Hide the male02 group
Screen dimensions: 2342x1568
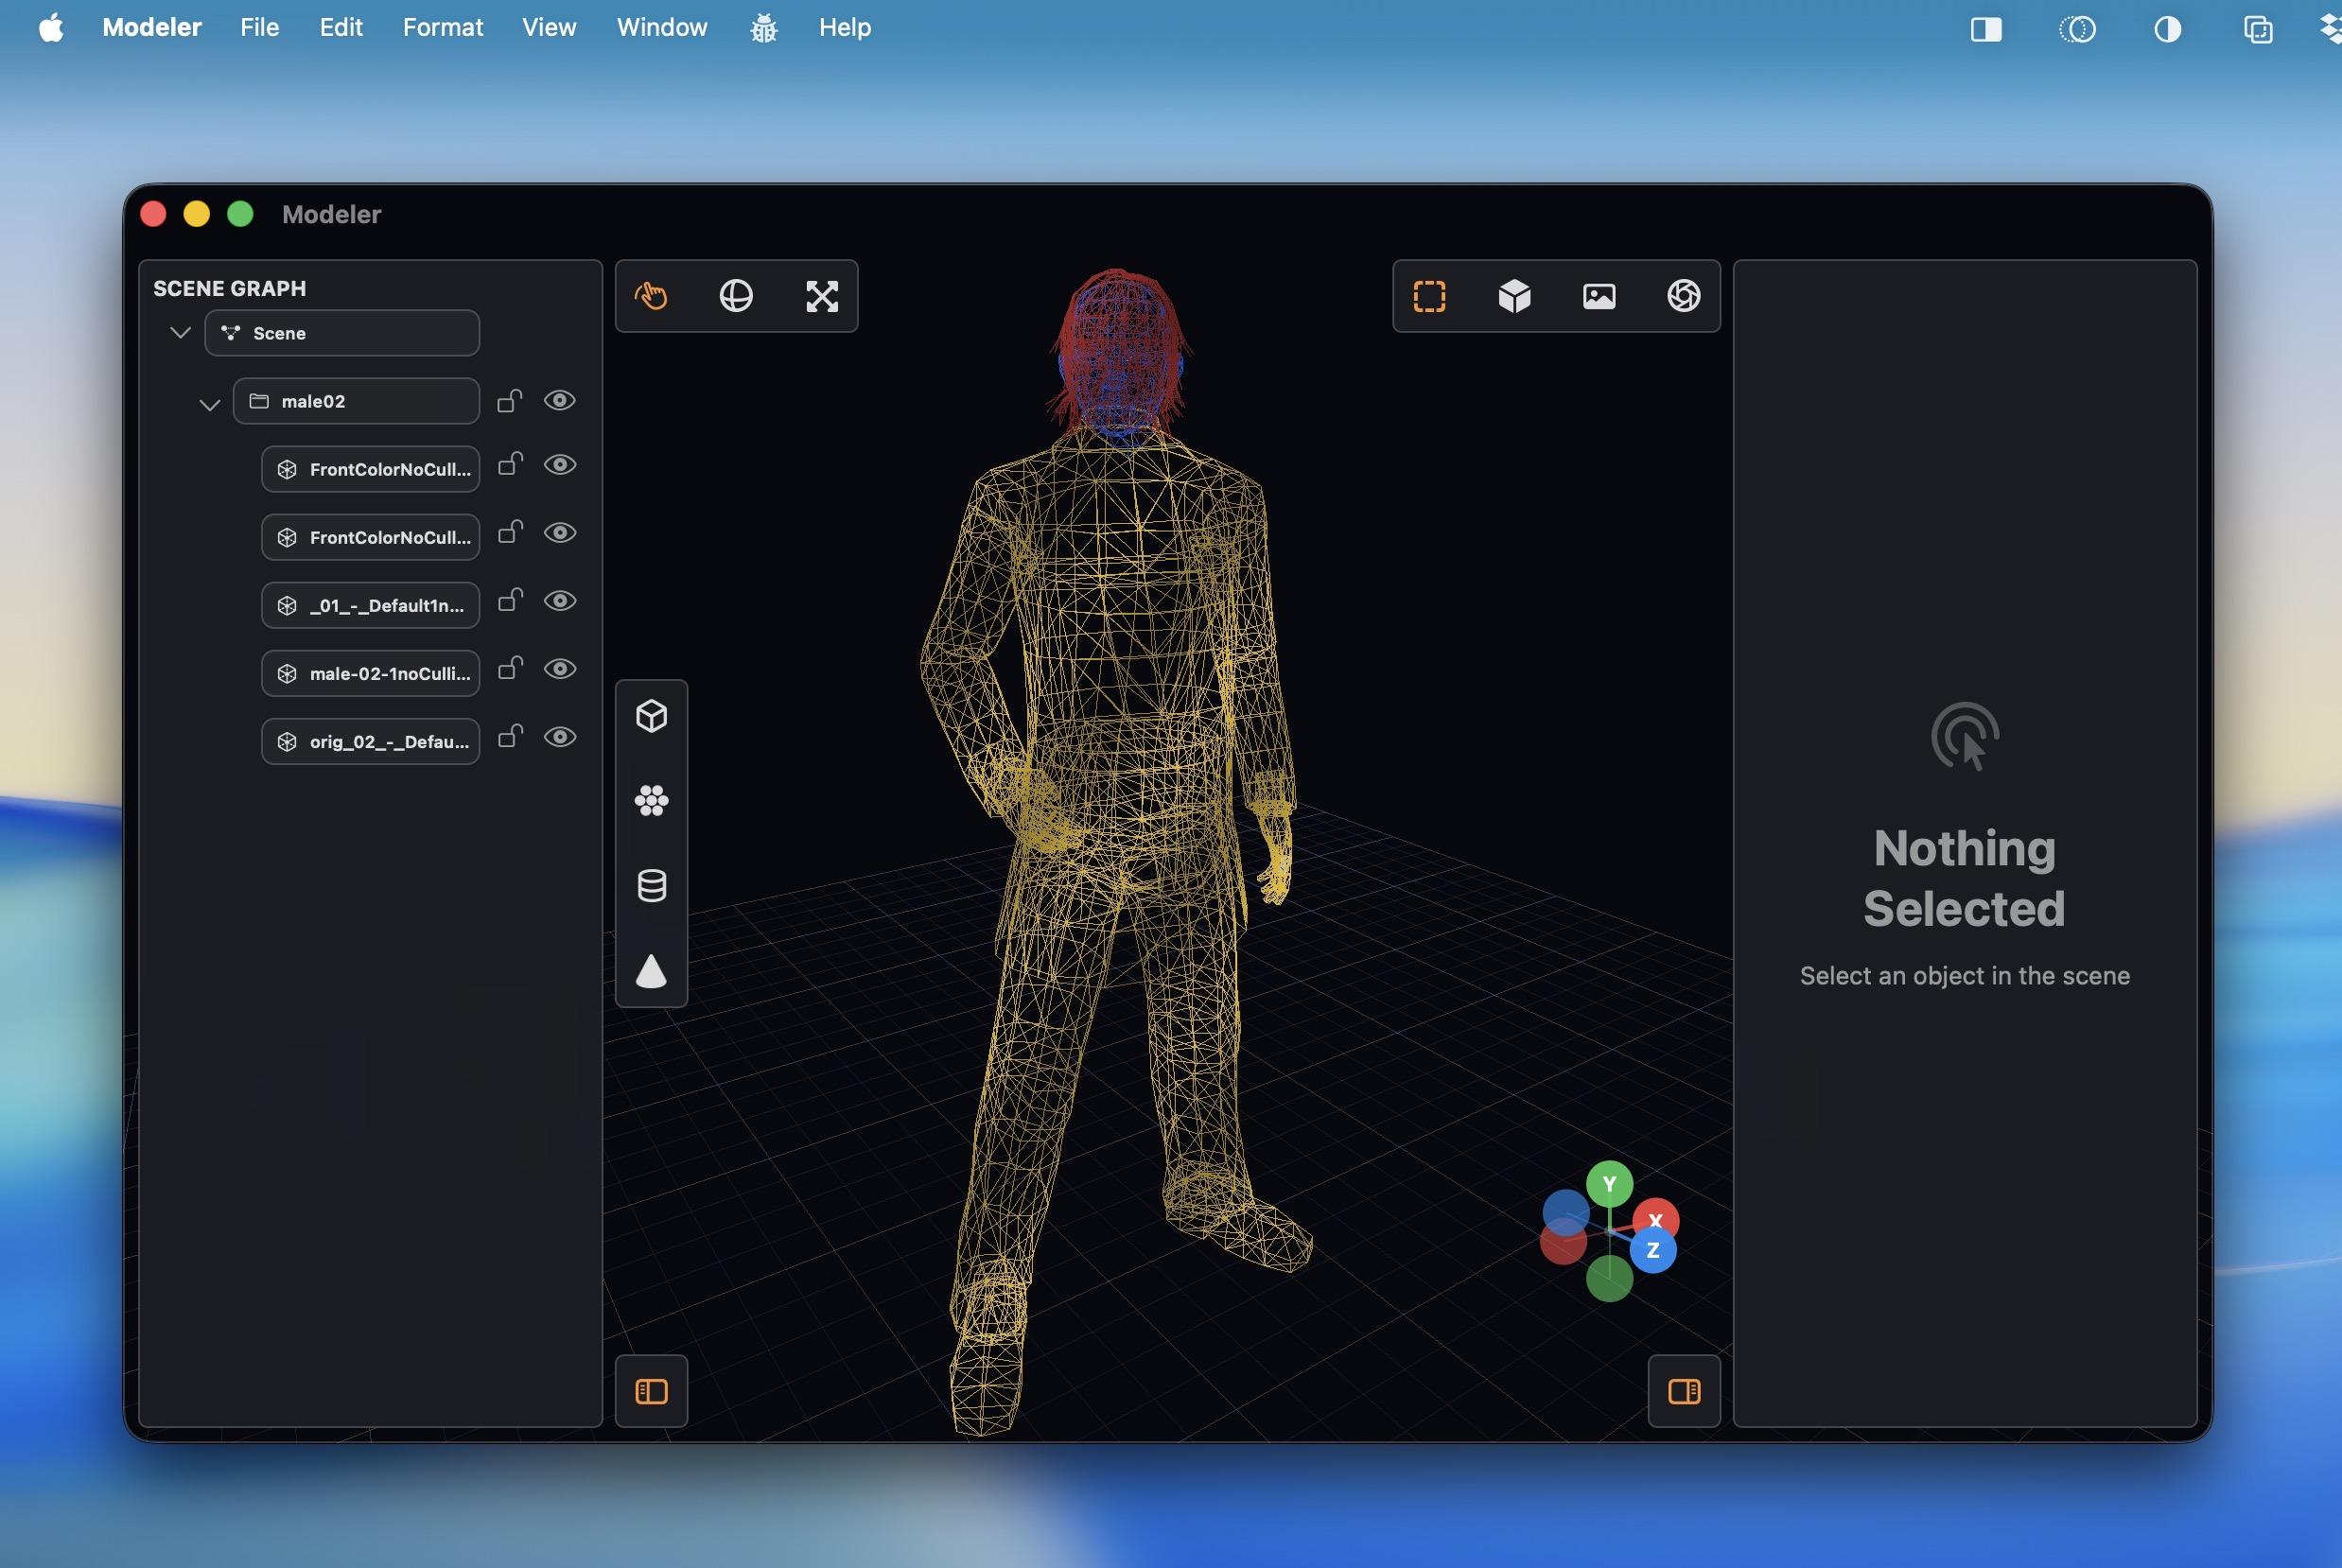coord(560,400)
